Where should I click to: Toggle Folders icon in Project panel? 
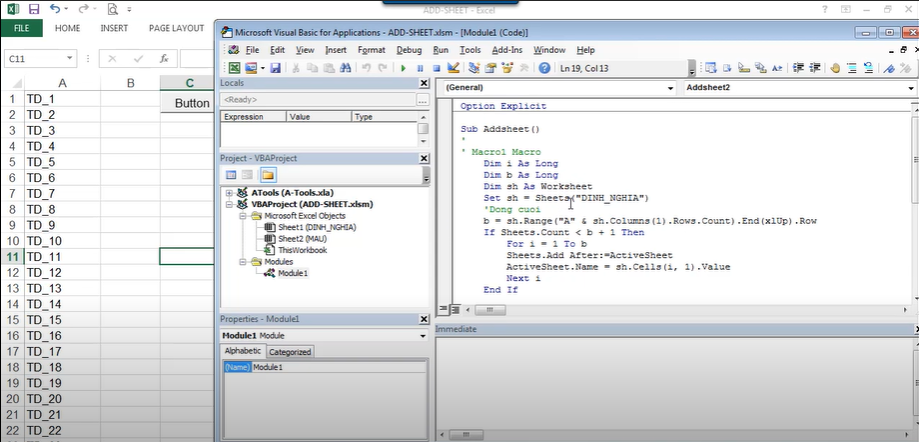pos(268,175)
